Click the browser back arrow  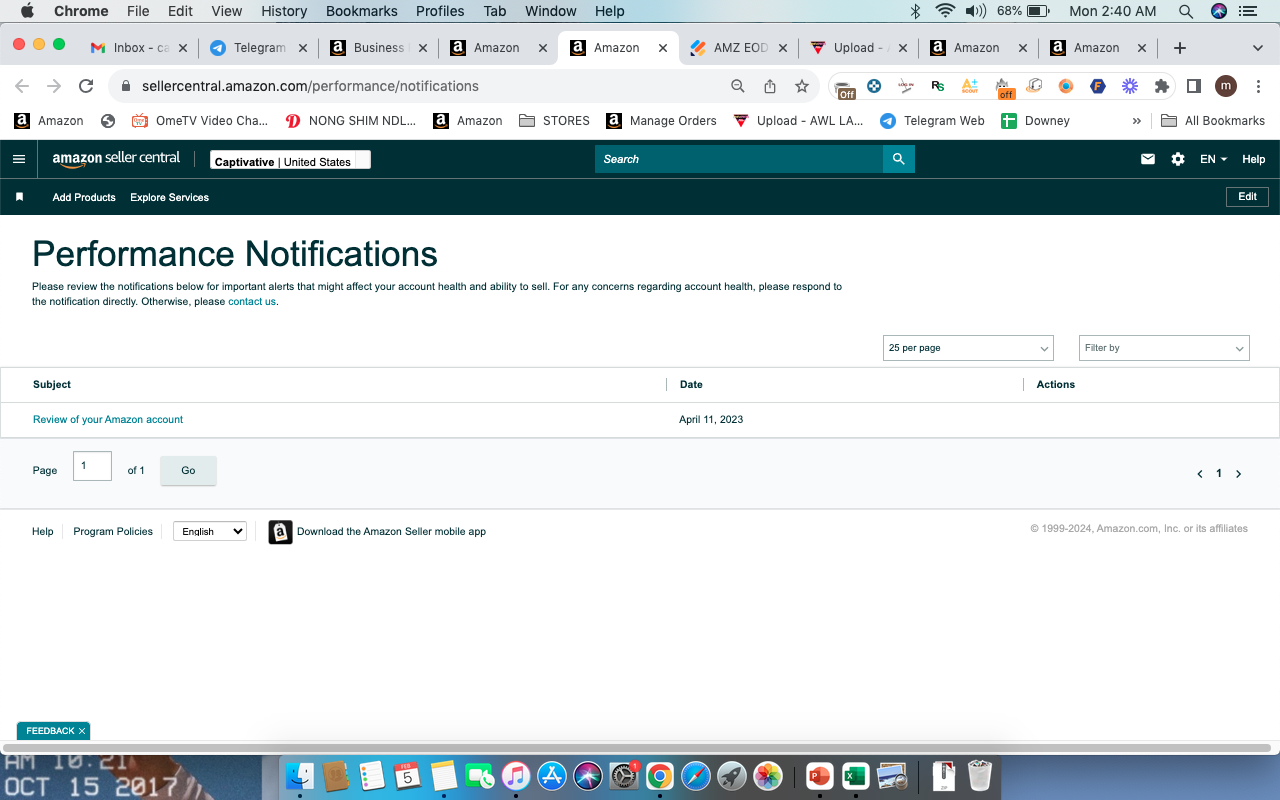(22, 86)
